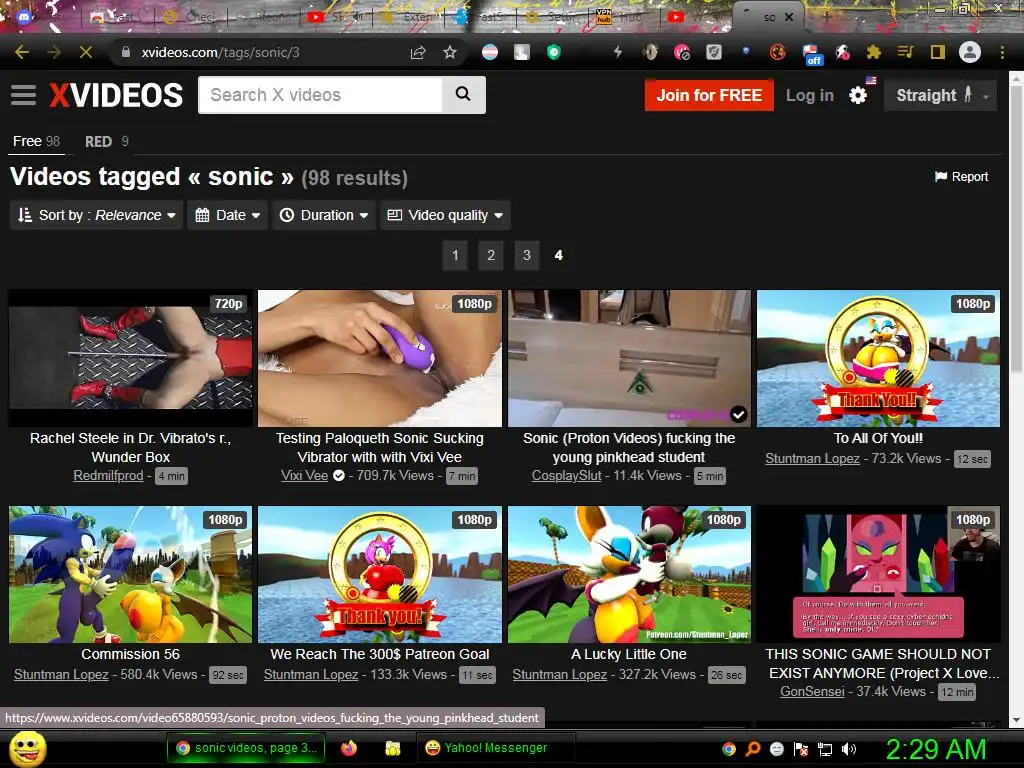Toggle the browser side panel icon
Viewport: 1024px width, 768px height.
938,52
